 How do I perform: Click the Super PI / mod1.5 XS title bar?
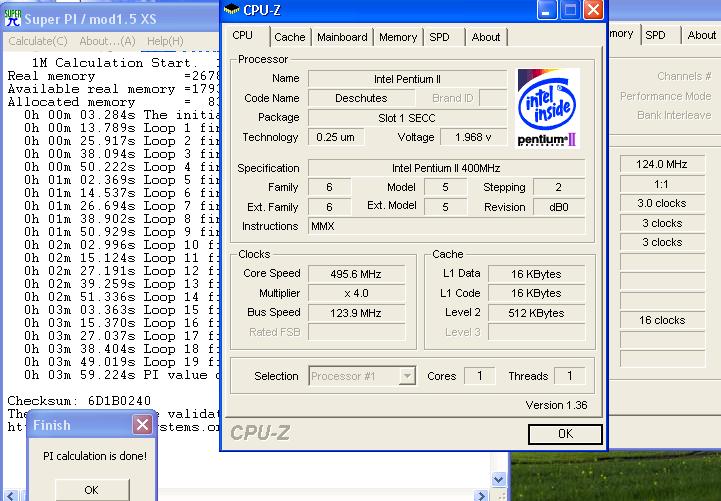point(110,18)
